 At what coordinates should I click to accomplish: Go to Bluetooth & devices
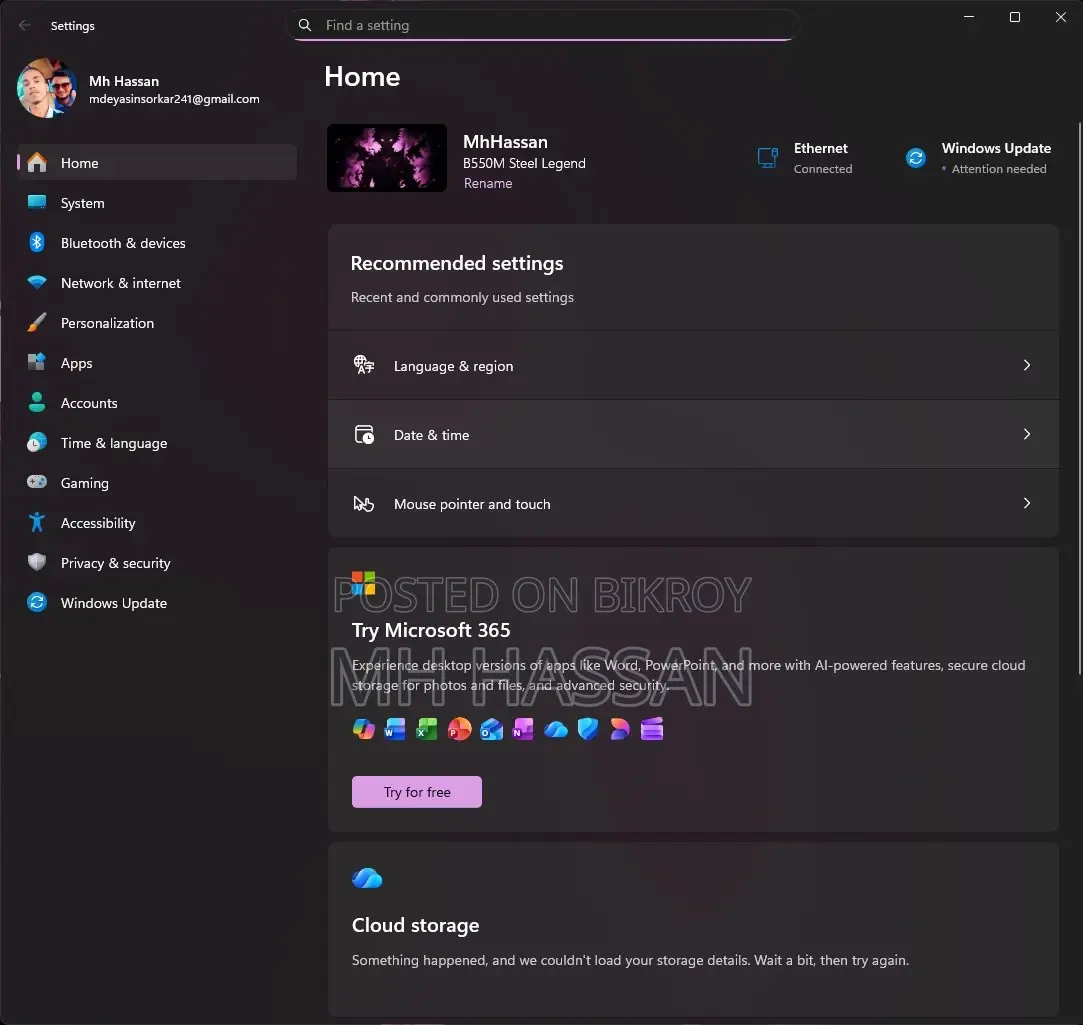tap(157, 242)
